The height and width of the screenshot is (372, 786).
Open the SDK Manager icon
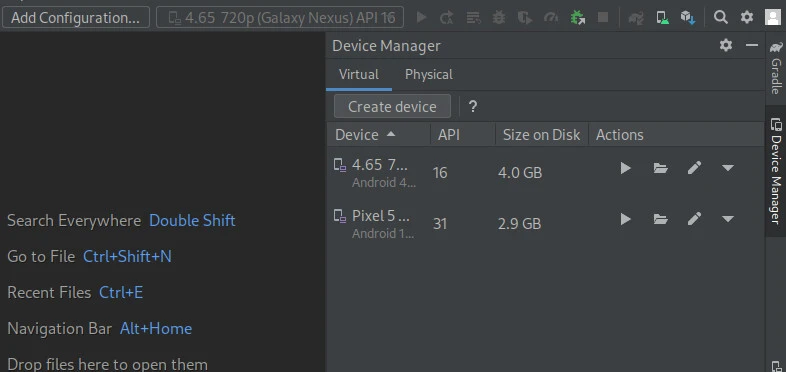pos(688,18)
